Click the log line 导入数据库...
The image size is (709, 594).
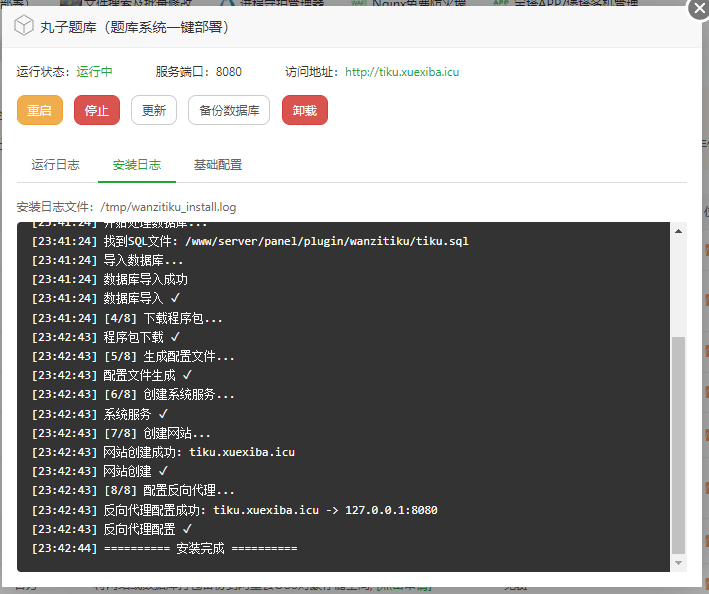(x=107, y=260)
